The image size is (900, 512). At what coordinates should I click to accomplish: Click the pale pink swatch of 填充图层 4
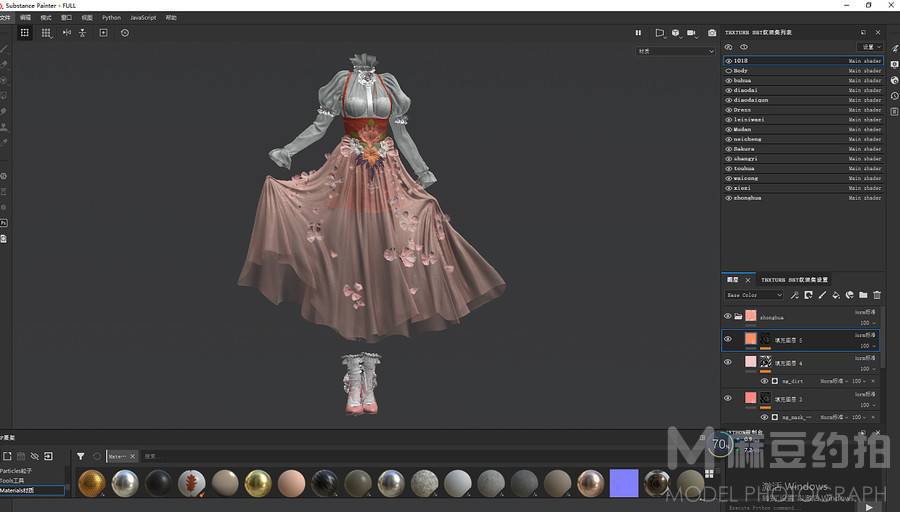point(751,362)
